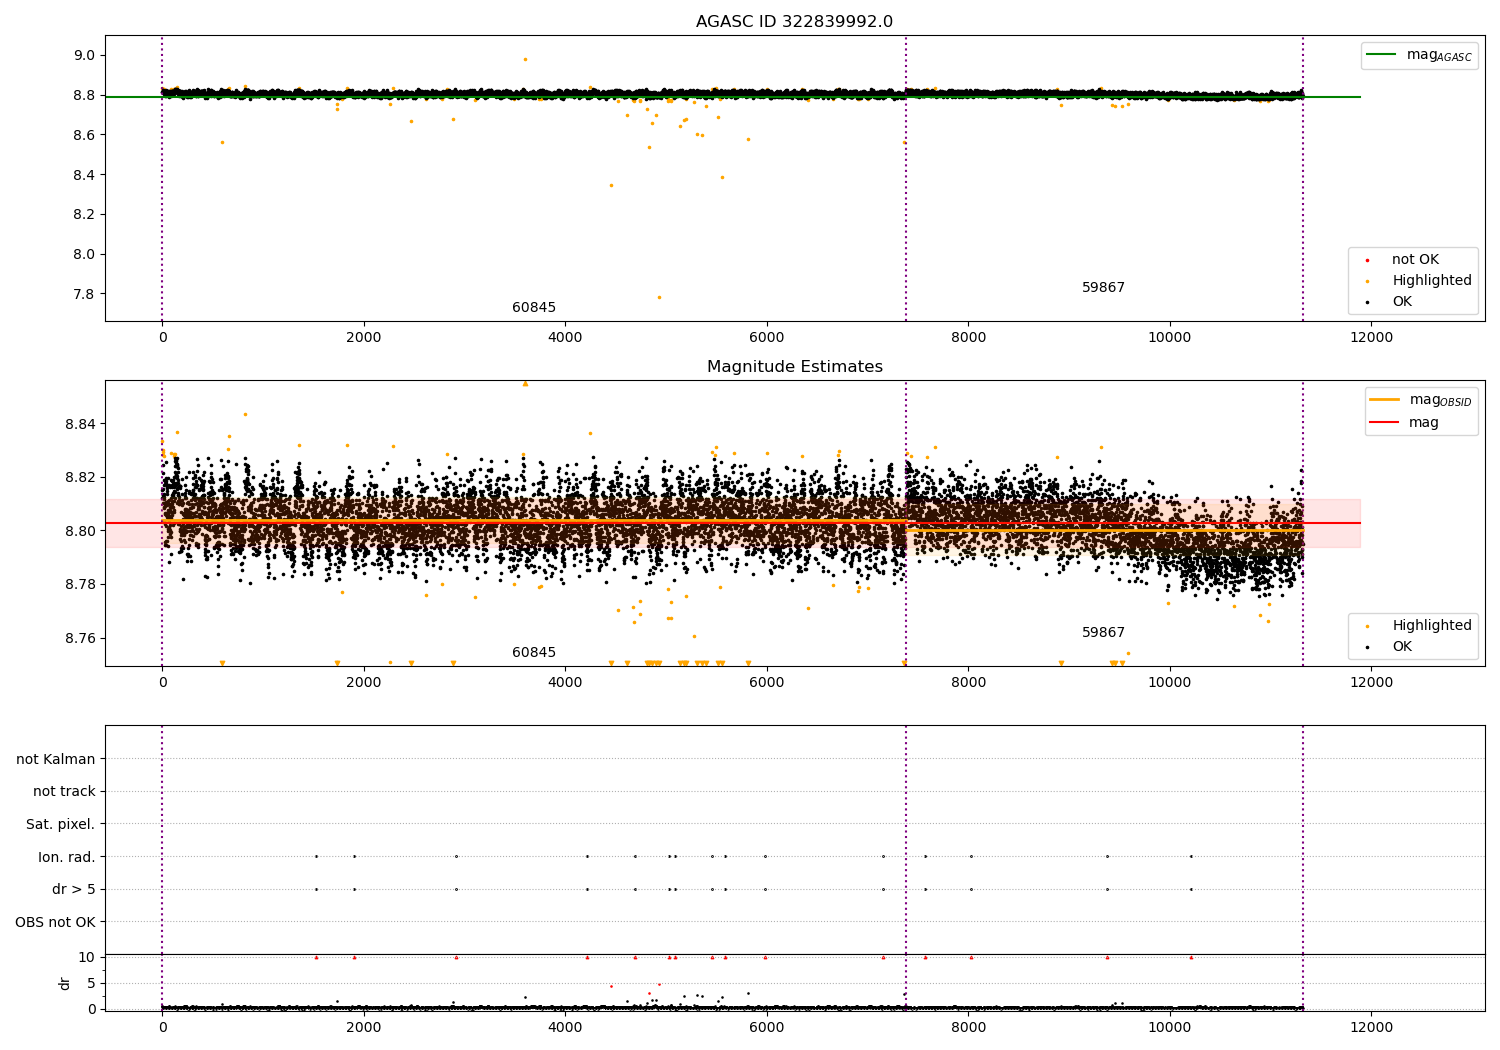This screenshot has height=1050, width=1500.
Task: Click the 'OBS not OK' row label
Action: (55, 922)
